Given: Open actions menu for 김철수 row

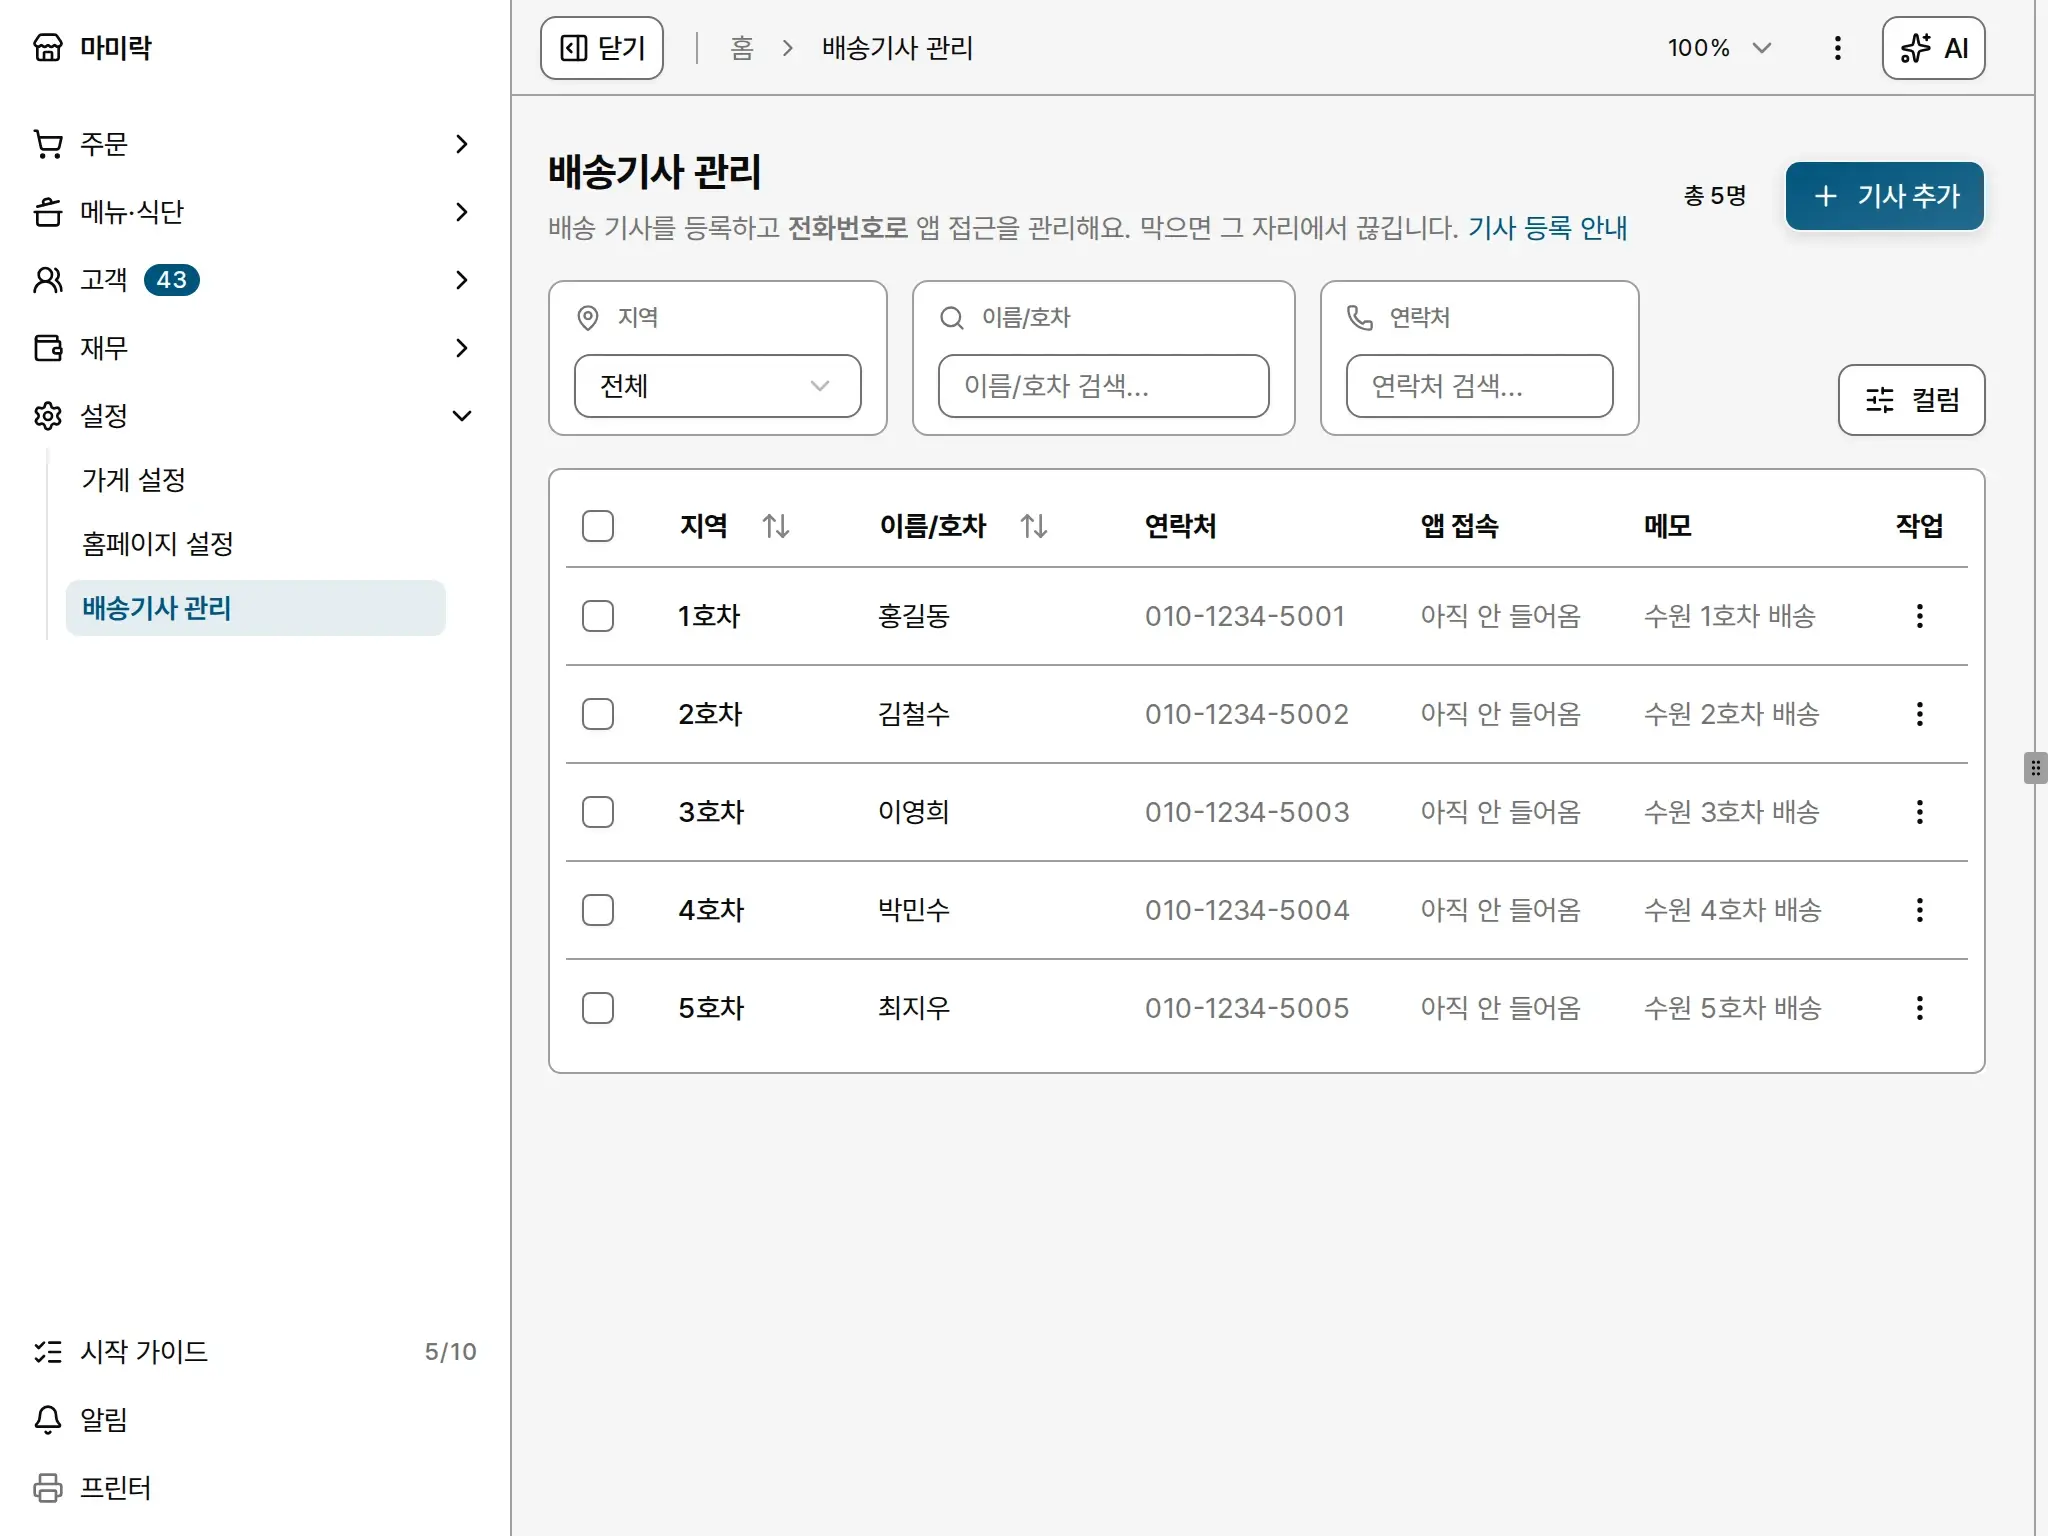Looking at the screenshot, I should point(1919,714).
